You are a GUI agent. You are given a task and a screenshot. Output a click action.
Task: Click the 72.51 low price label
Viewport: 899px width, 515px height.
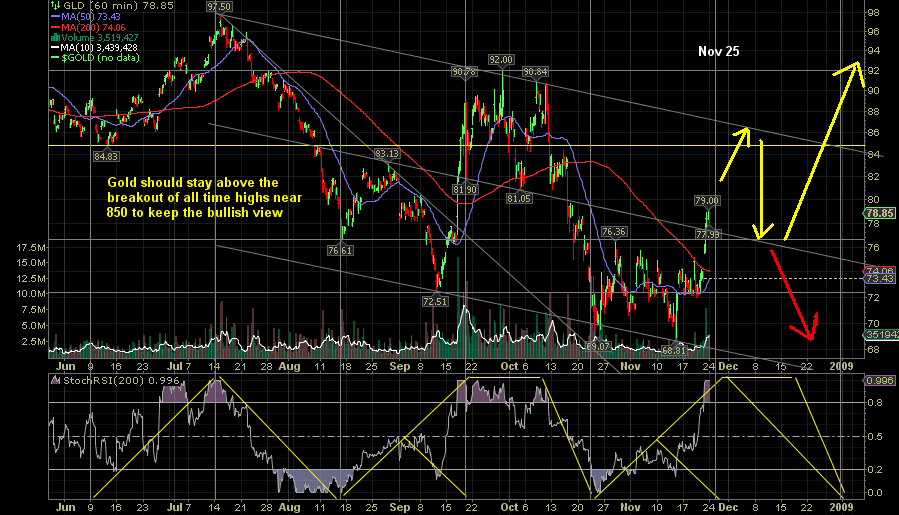435,301
